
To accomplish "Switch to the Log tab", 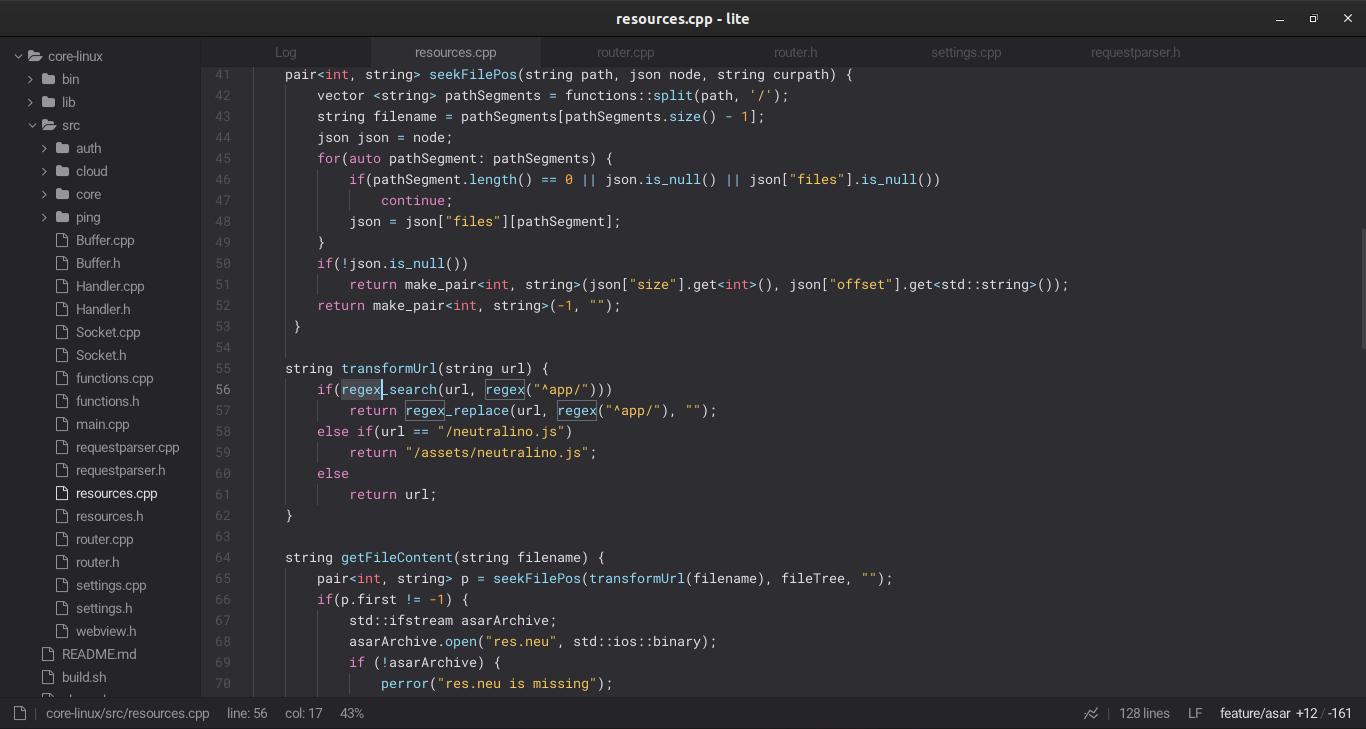I will [286, 52].
